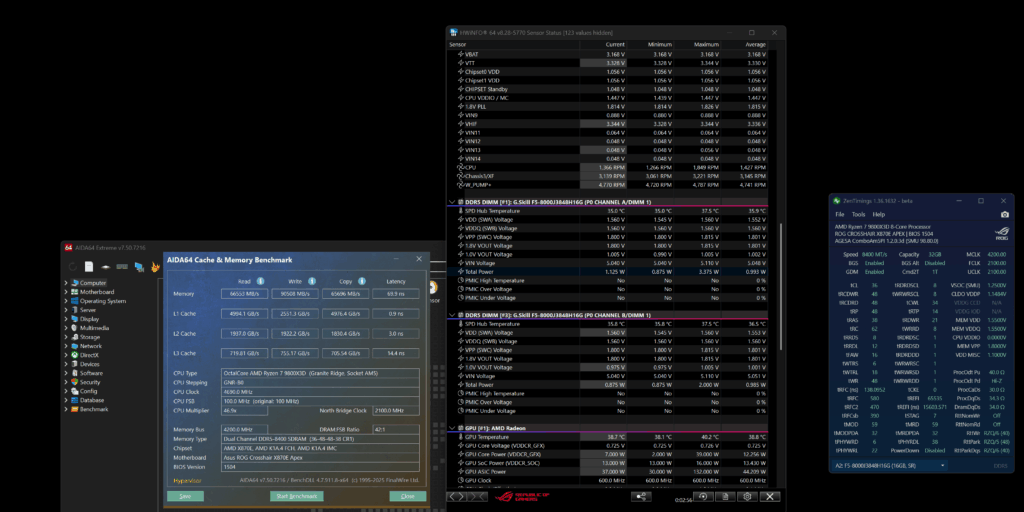The image size is (1024, 512).
Task: Click the ROG logo in ZenTimings
Action: pyautogui.click(x=1001, y=232)
